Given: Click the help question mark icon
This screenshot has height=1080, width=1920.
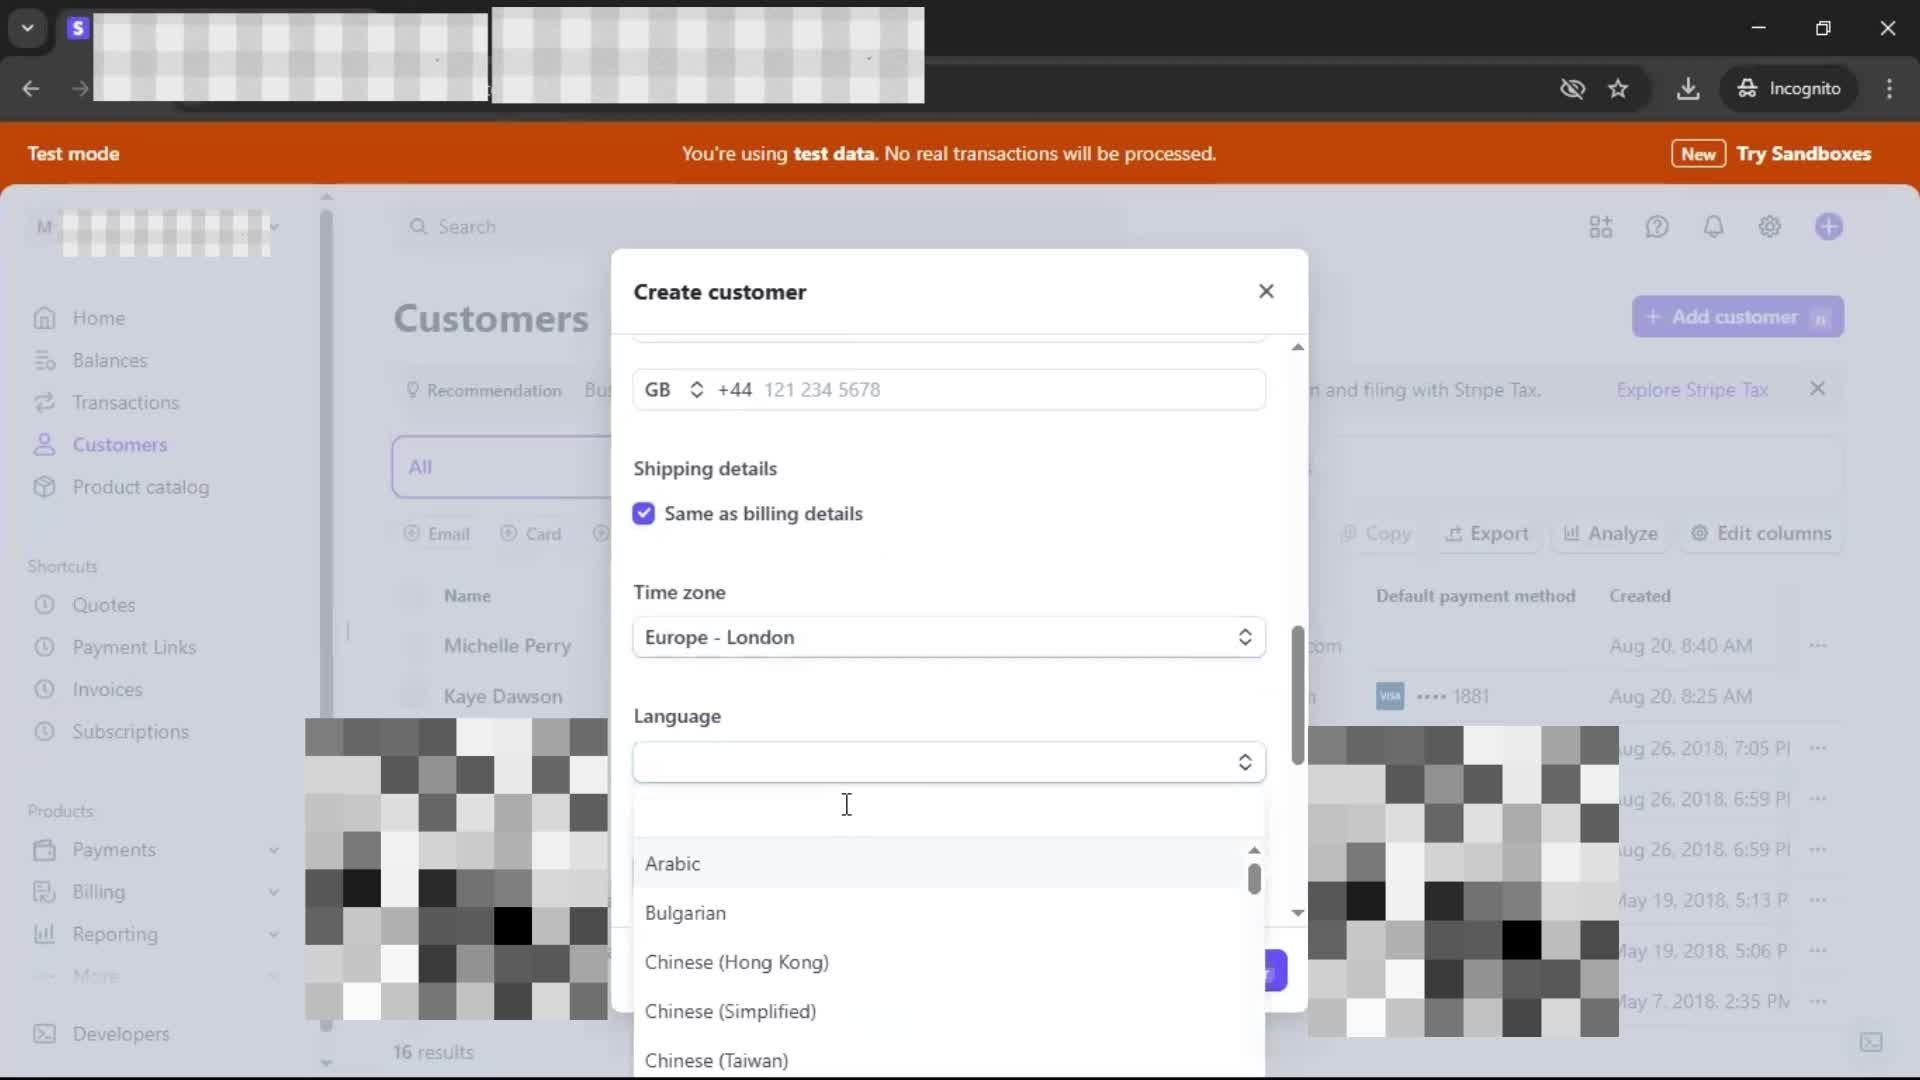Looking at the screenshot, I should tap(1657, 227).
